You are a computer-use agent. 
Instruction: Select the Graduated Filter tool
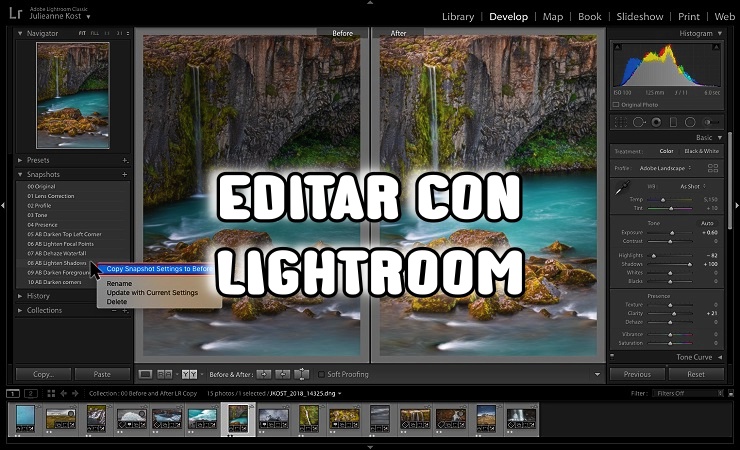(x=673, y=122)
